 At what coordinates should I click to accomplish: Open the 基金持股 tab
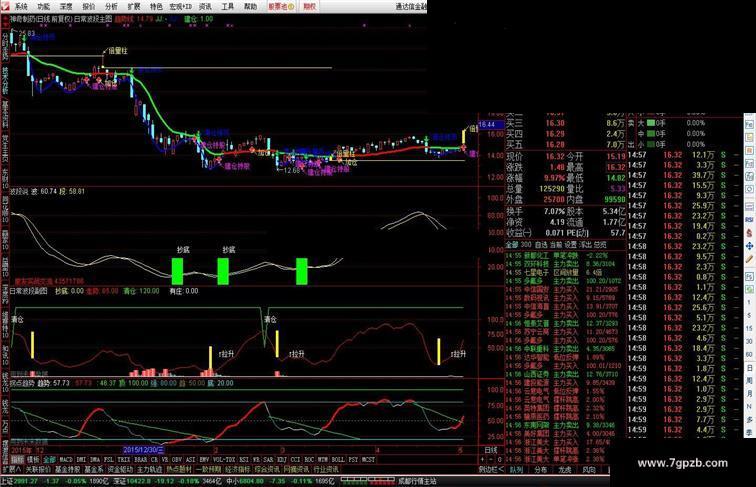click(68, 469)
